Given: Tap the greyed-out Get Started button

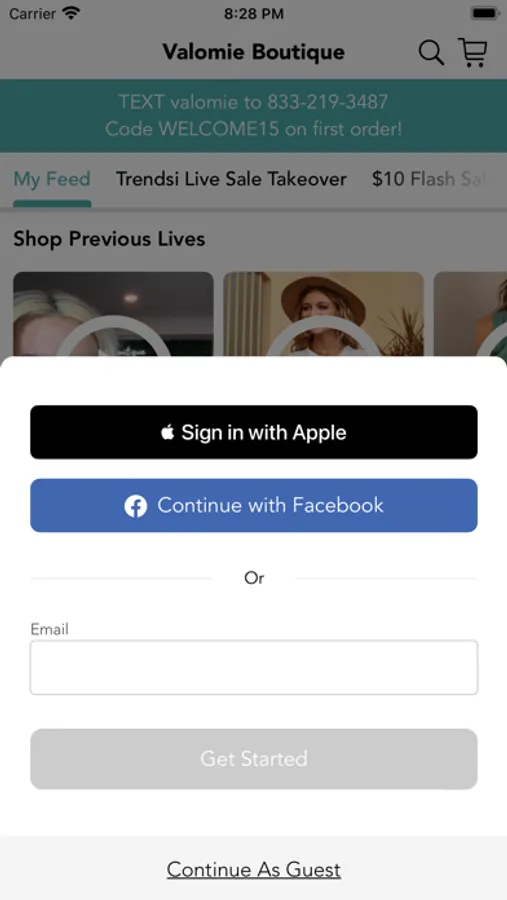Looking at the screenshot, I should pyautogui.click(x=254, y=759).
